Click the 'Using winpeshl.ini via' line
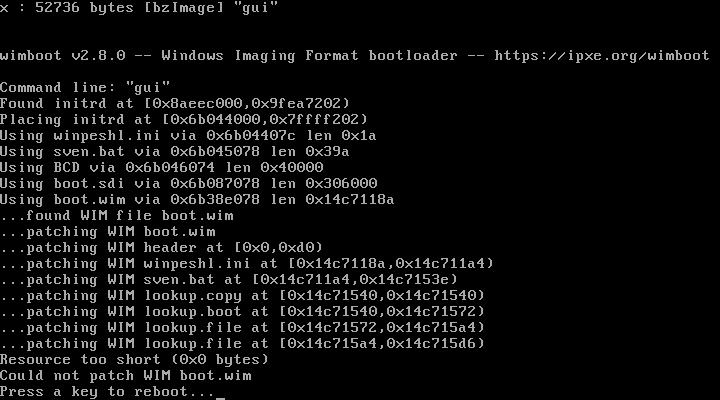Screen dimensions: 720x400 [188, 135]
